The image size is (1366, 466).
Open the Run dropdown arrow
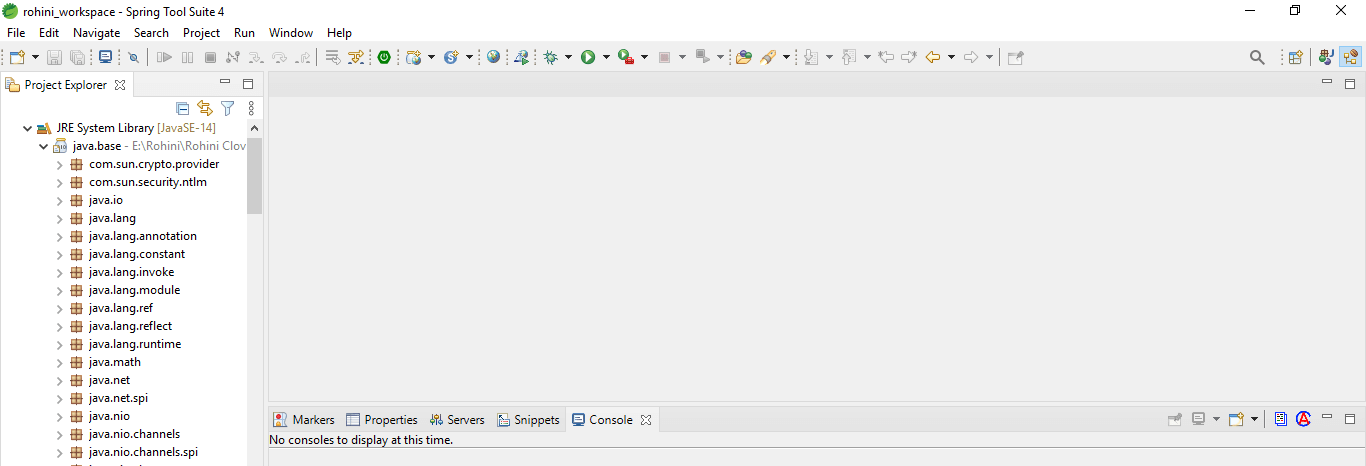pyautogui.click(x=606, y=57)
